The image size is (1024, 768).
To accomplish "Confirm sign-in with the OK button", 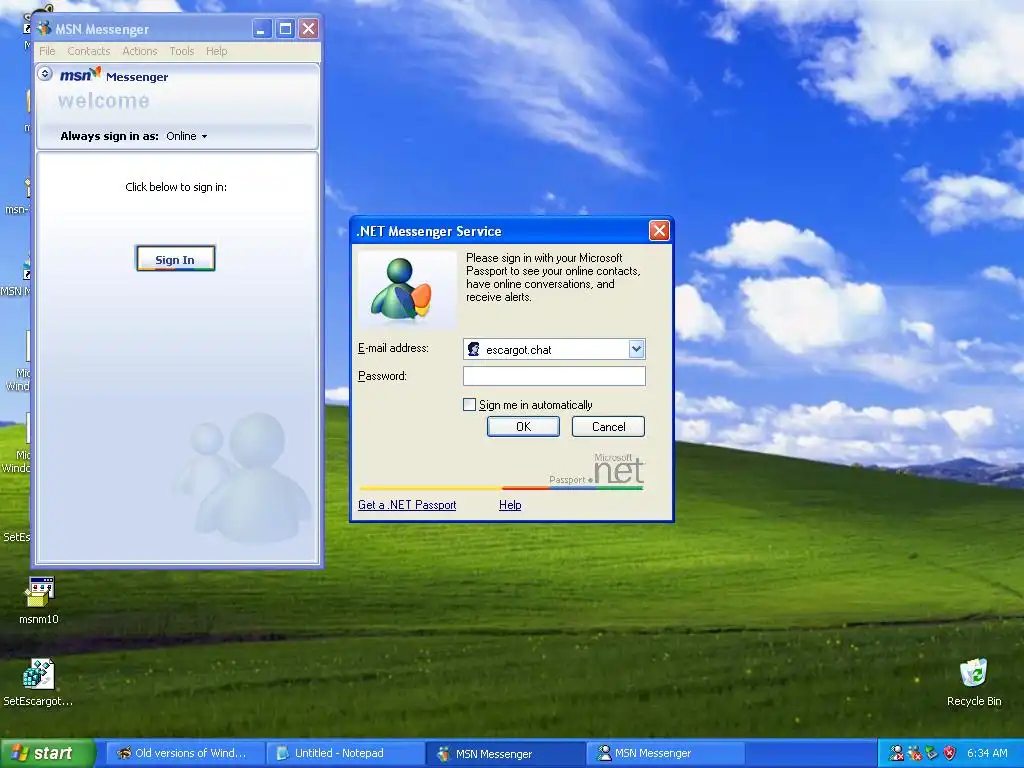I will pos(523,426).
